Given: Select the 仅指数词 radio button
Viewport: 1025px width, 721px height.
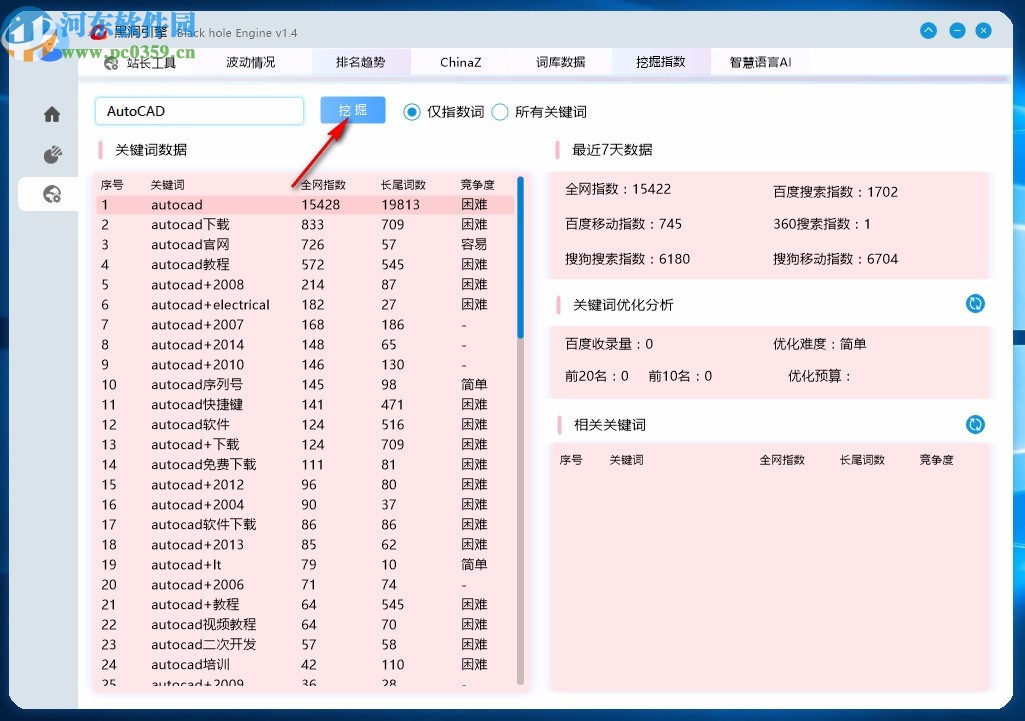Looking at the screenshot, I should [x=411, y=112].
